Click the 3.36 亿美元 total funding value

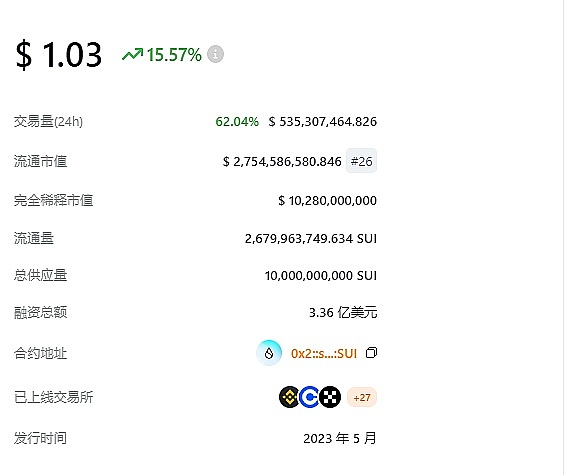343,312
